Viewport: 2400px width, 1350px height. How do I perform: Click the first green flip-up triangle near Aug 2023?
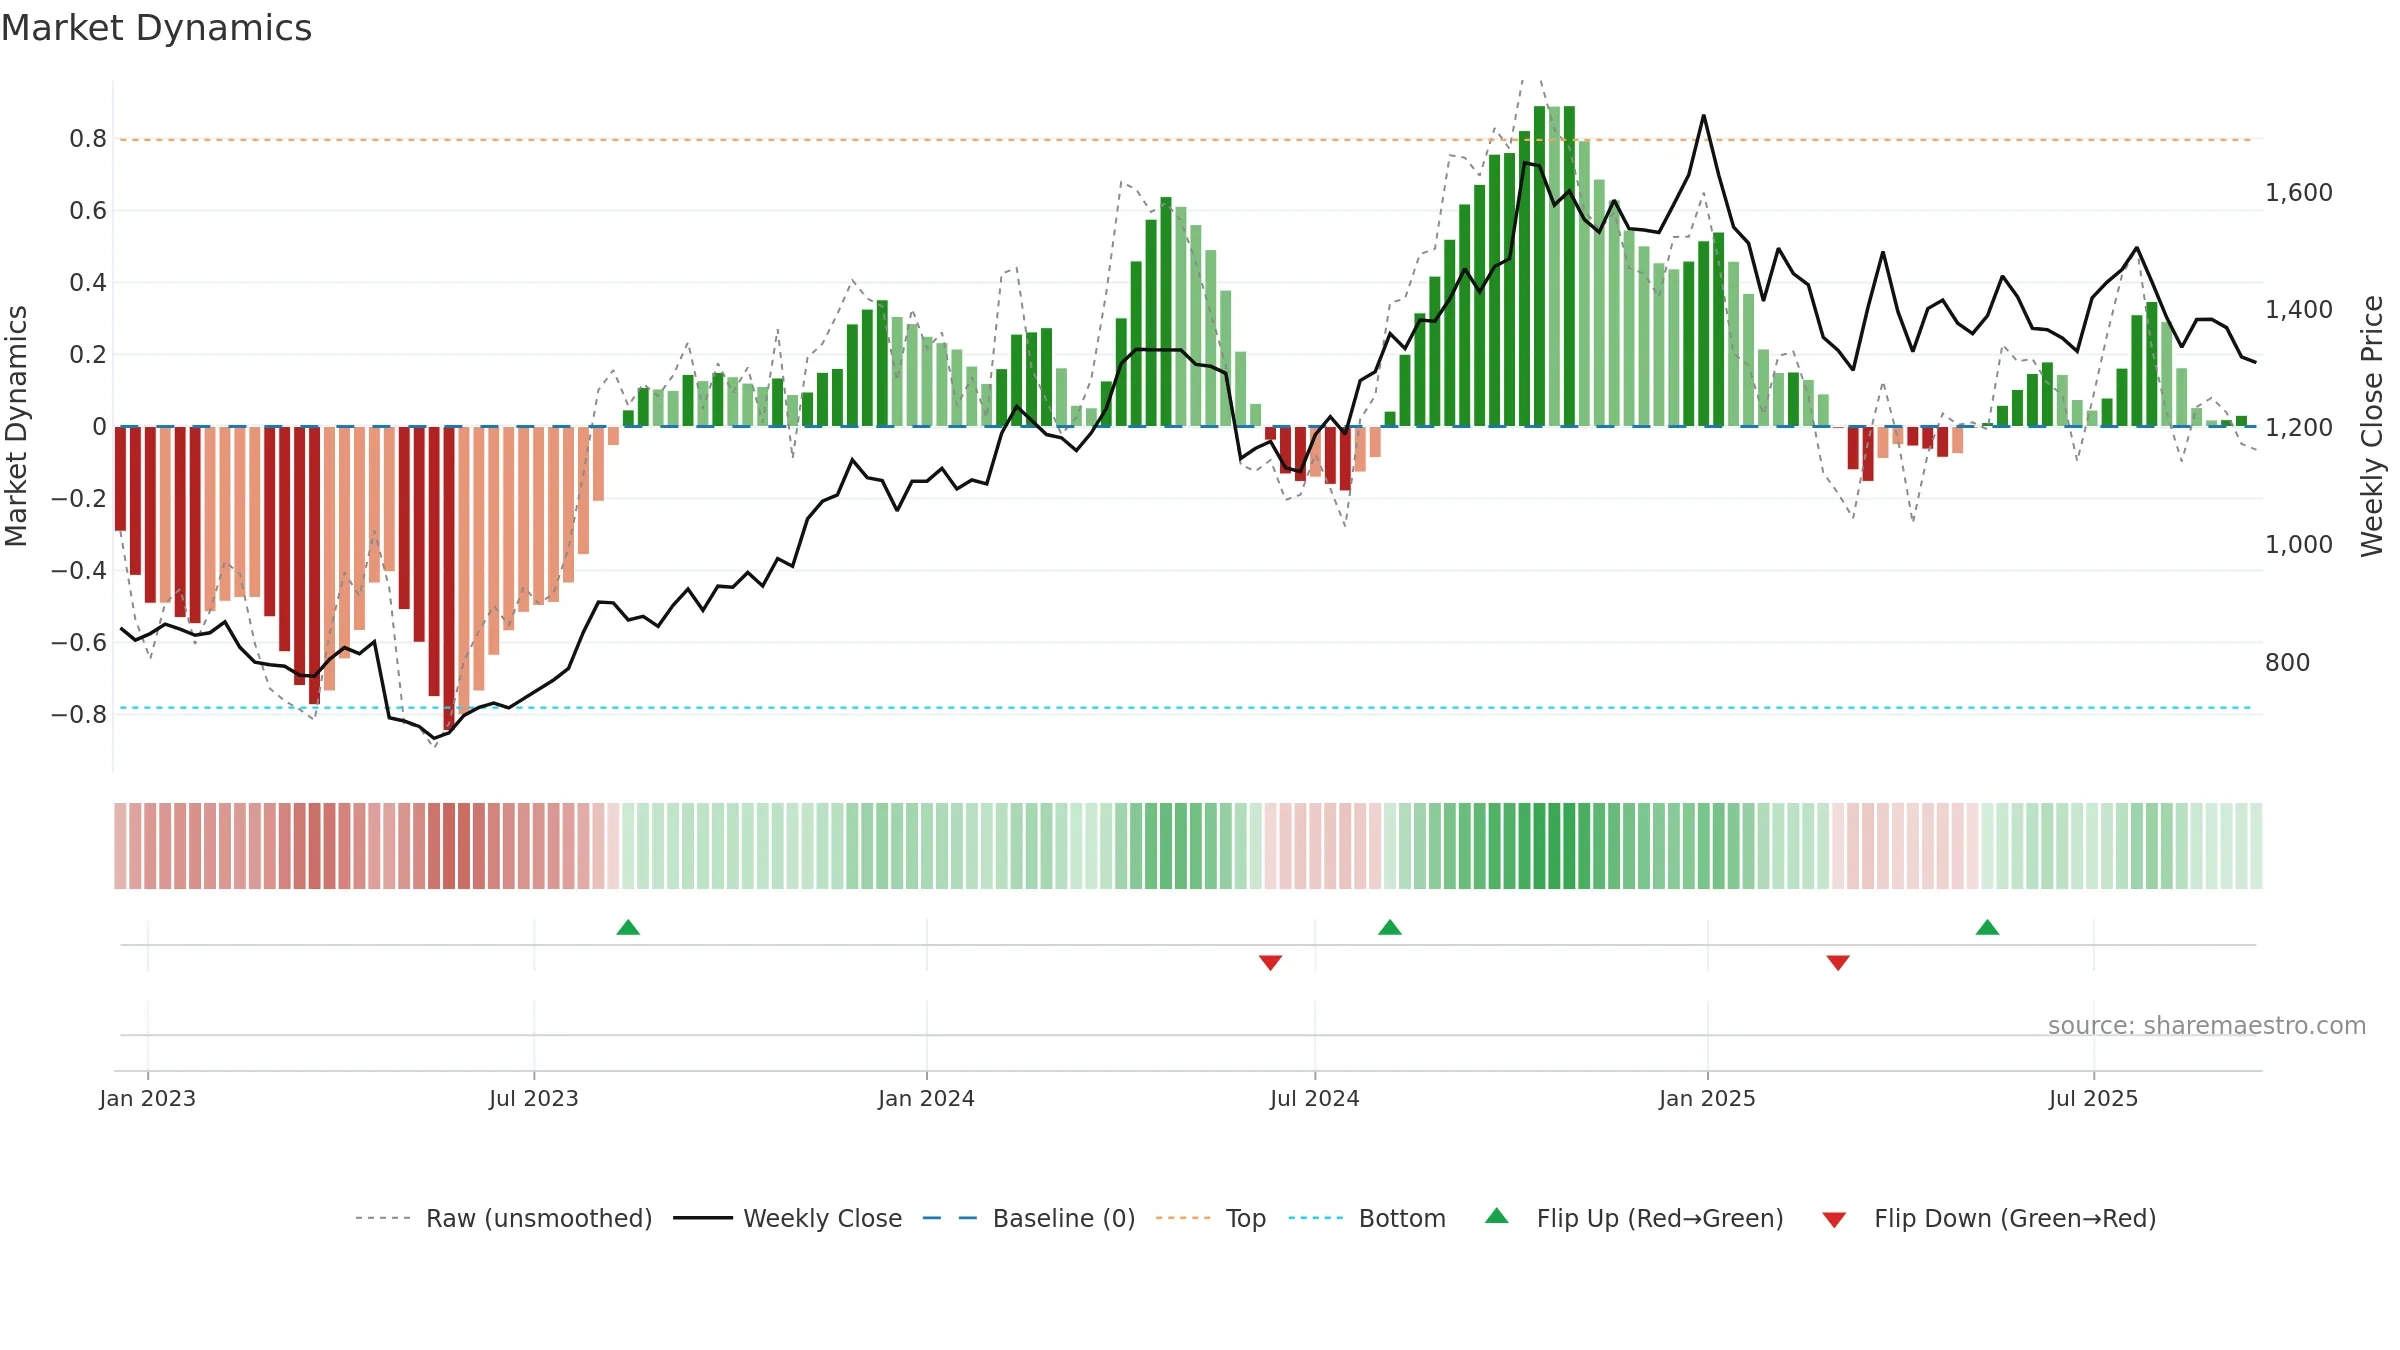(628, 928)
